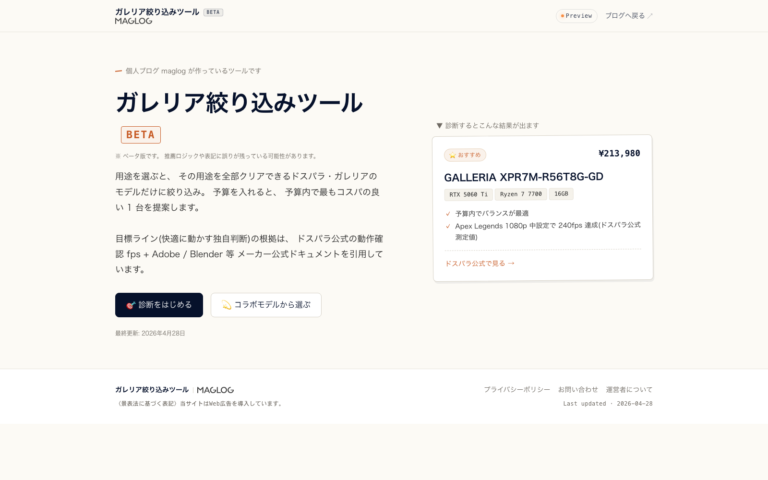Click the Ryzen 7 7700 spec tag
The width and height of the screenshot is (768, 480).
click(x=521, y=194)
